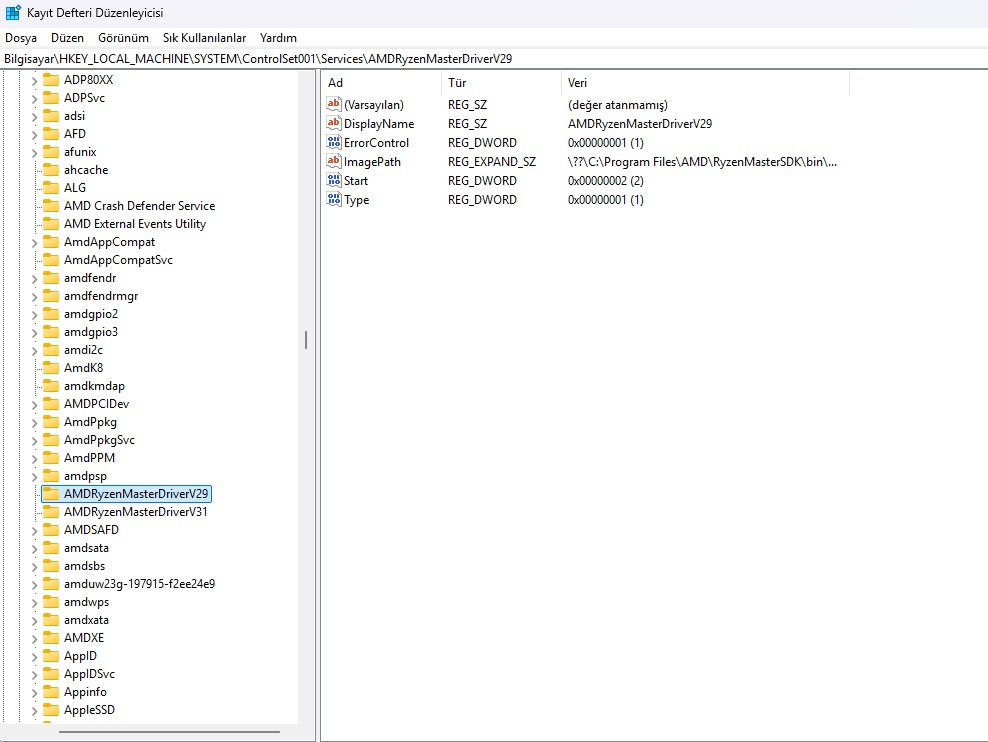Image resolution: width=988 pixels, height=742 pixels.
Task: Expand the ADPSvc key
Action: pyautogui.click(x=35, y=98)
